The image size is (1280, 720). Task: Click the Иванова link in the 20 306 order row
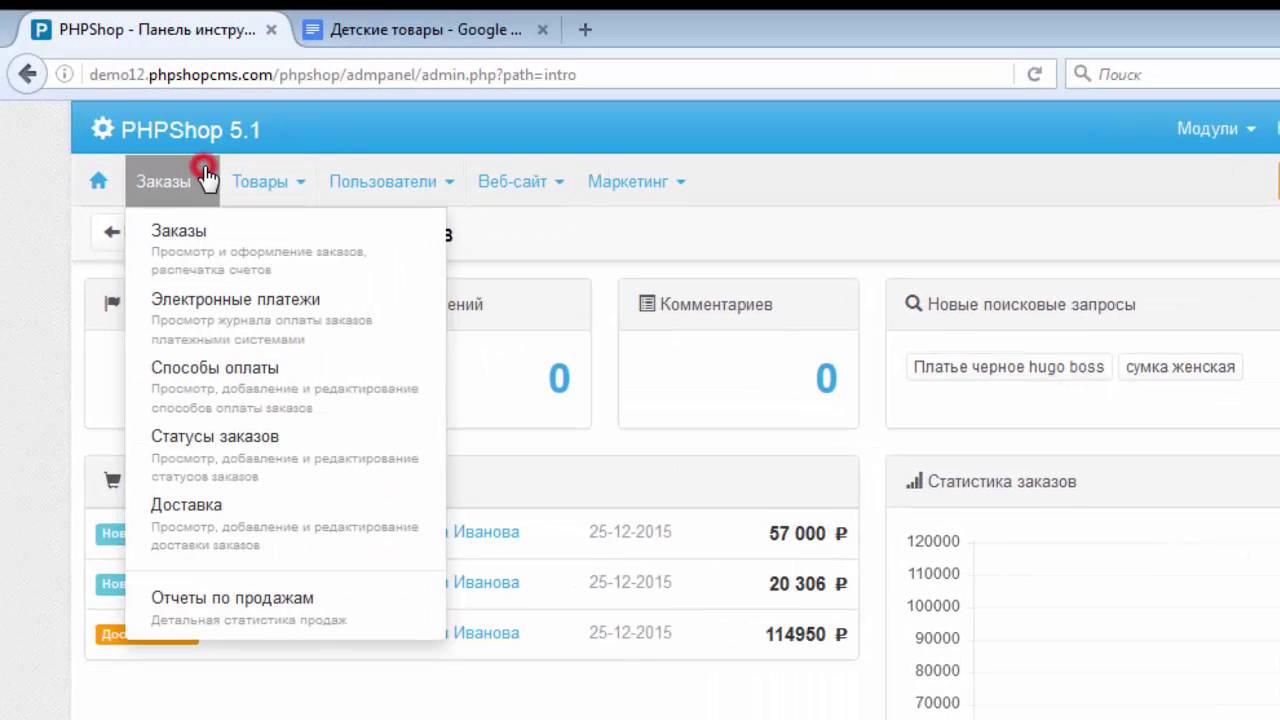(x=486, y=582)
